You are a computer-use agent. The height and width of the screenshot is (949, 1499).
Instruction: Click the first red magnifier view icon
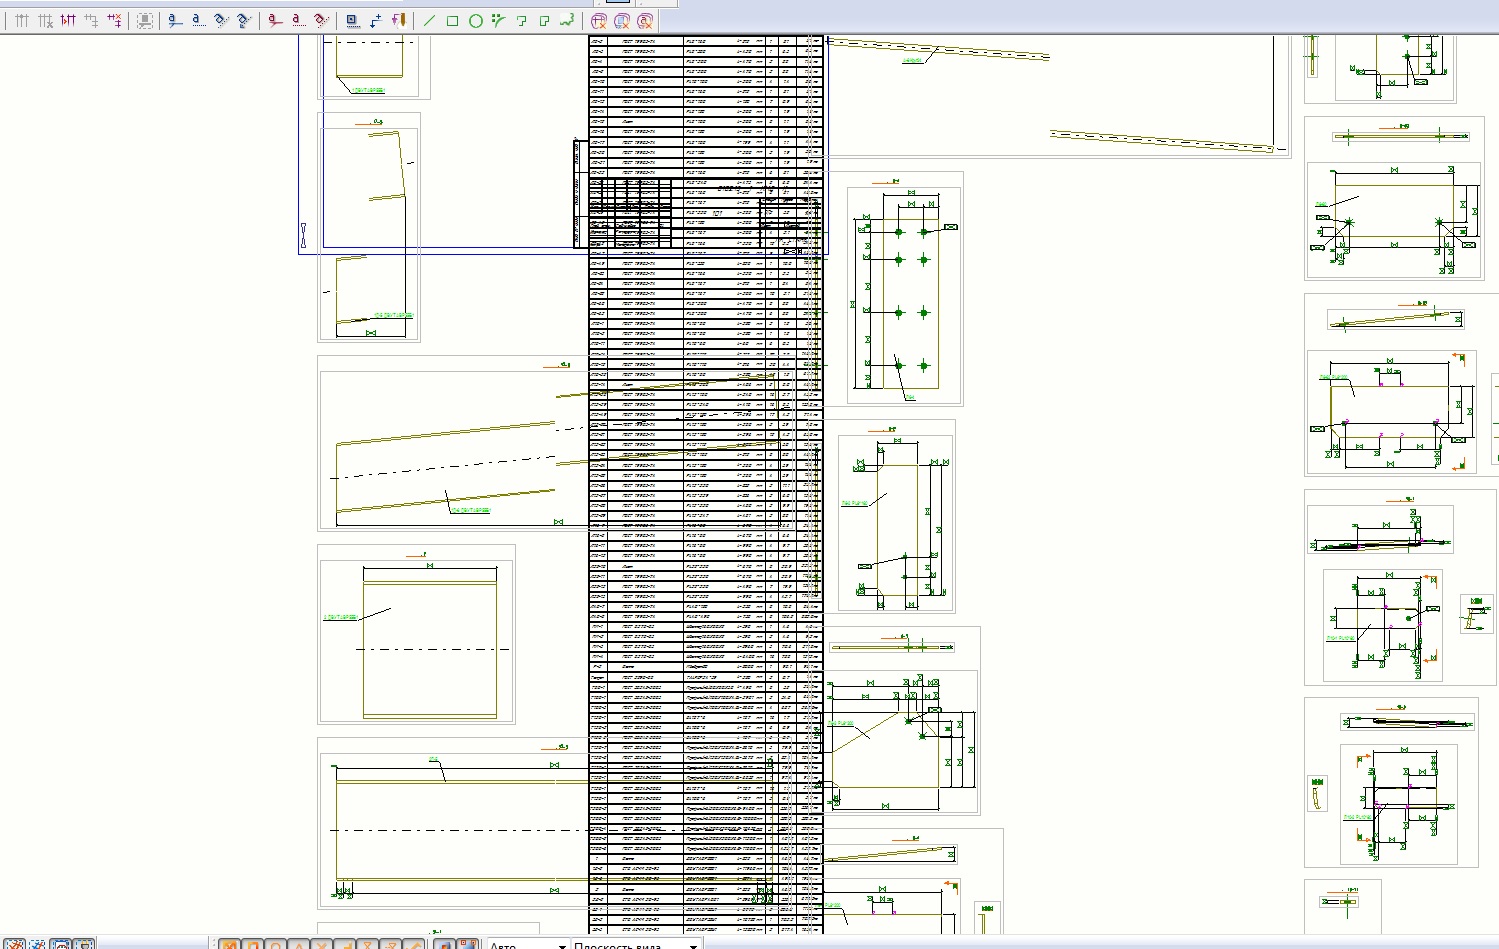pyautogui.click(x=599, y=20)
